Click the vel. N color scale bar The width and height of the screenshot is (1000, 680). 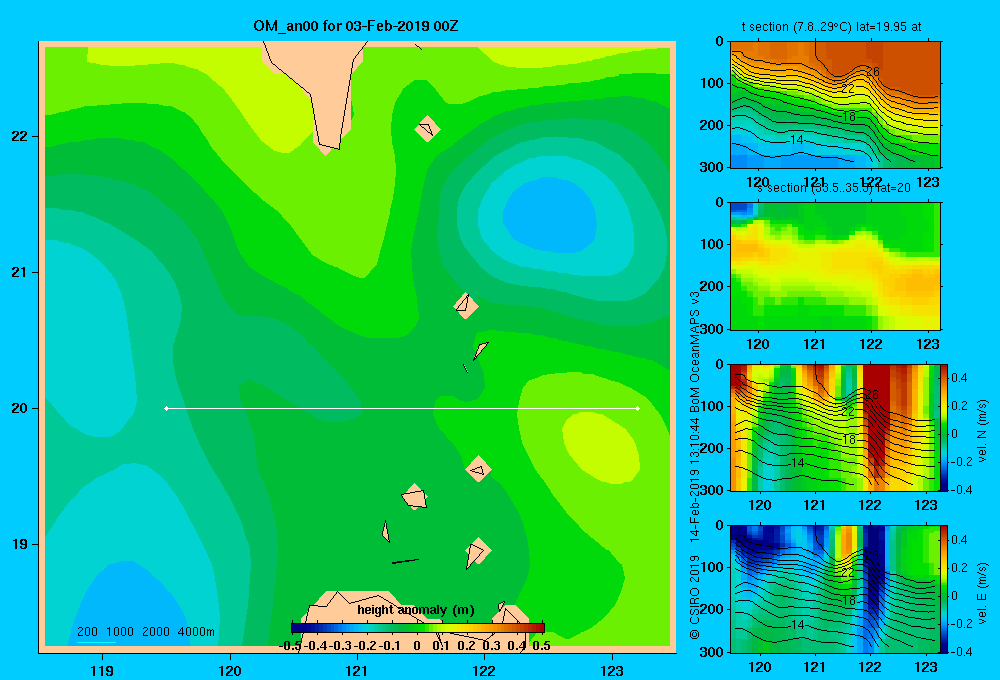[x=944, y=427]
